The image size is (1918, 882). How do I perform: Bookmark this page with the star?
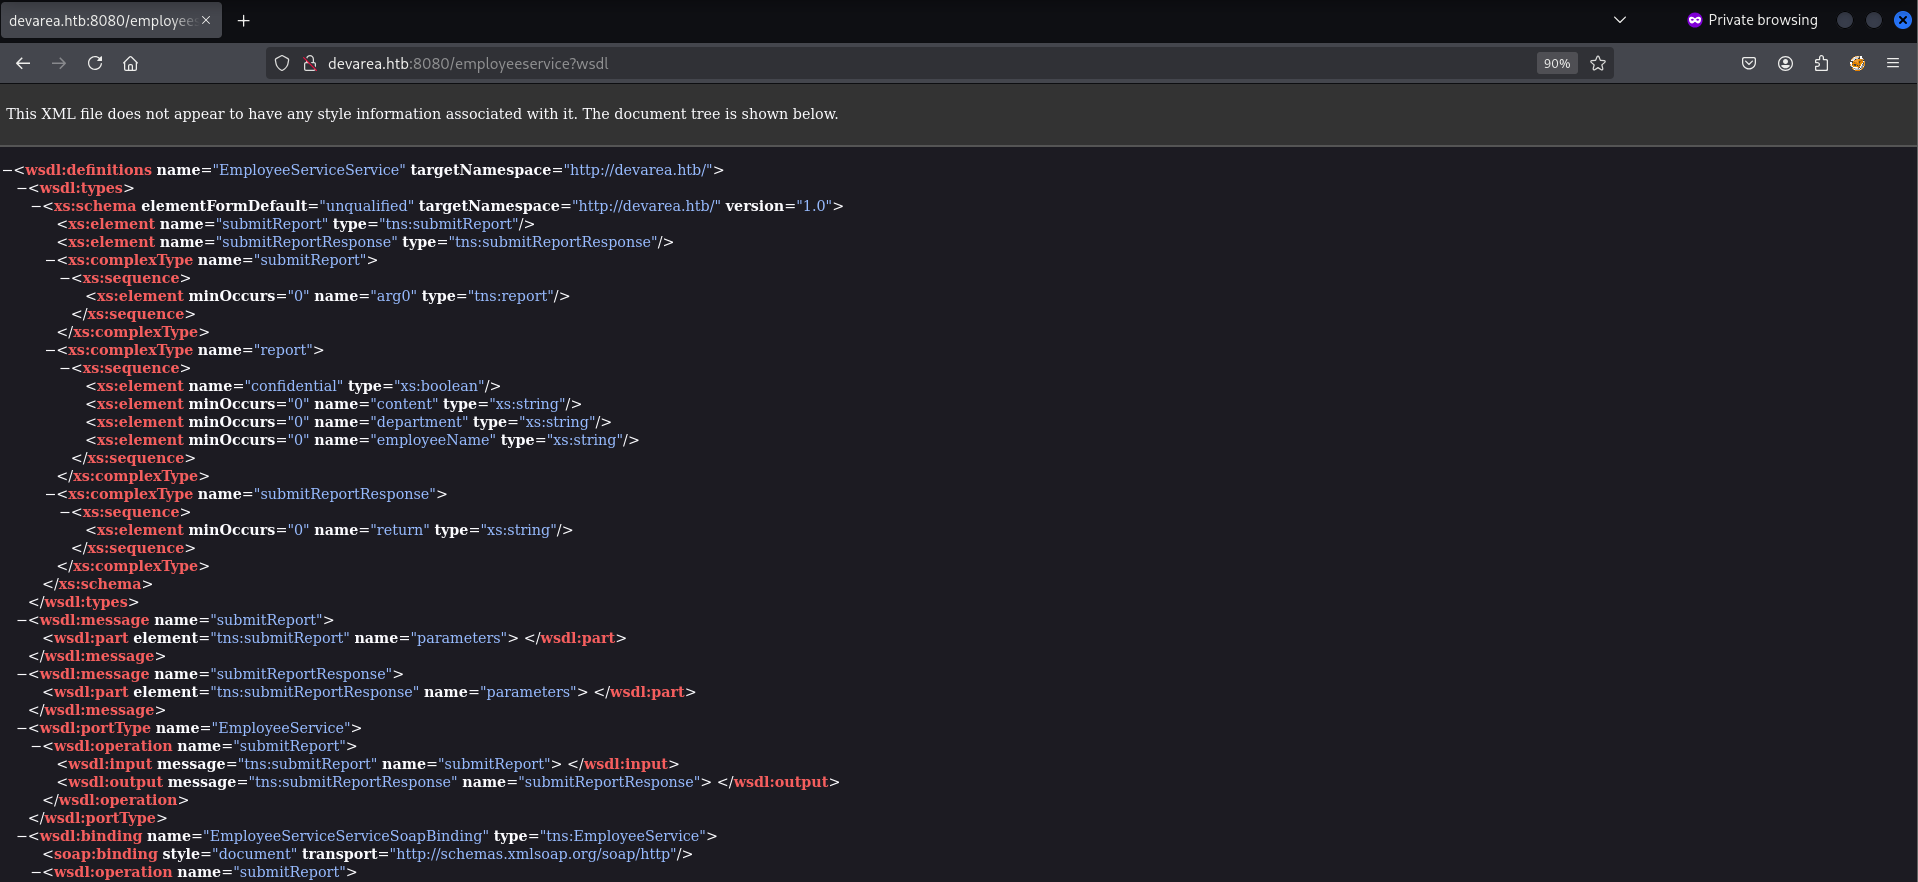pyautogui.click(x=1598, y=63)
